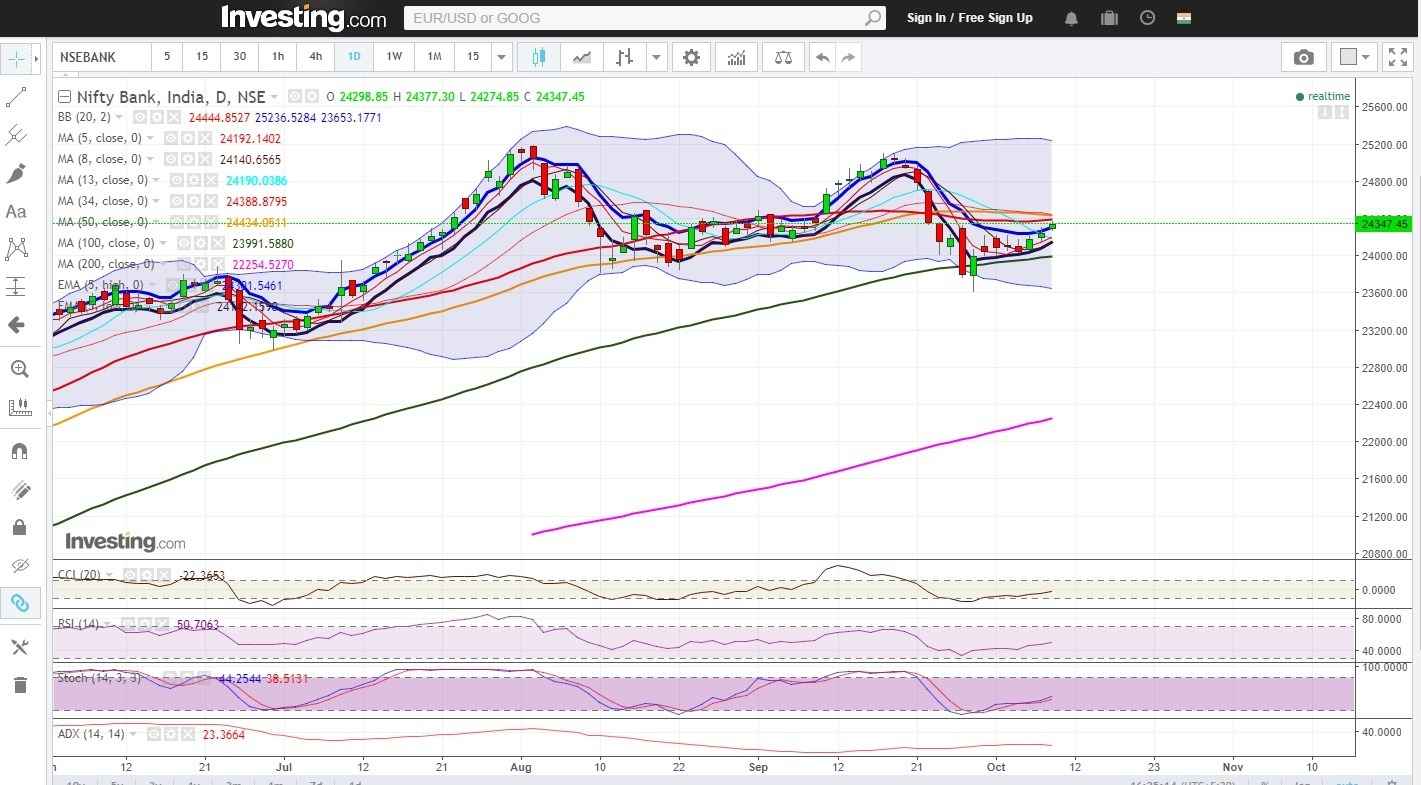
Task: Remove the MA (100, close, 0) indicator
Action: (x=215, y=243)
